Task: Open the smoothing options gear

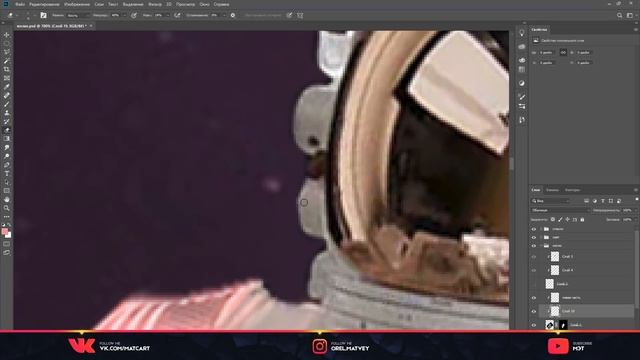Action: (233, 16)
